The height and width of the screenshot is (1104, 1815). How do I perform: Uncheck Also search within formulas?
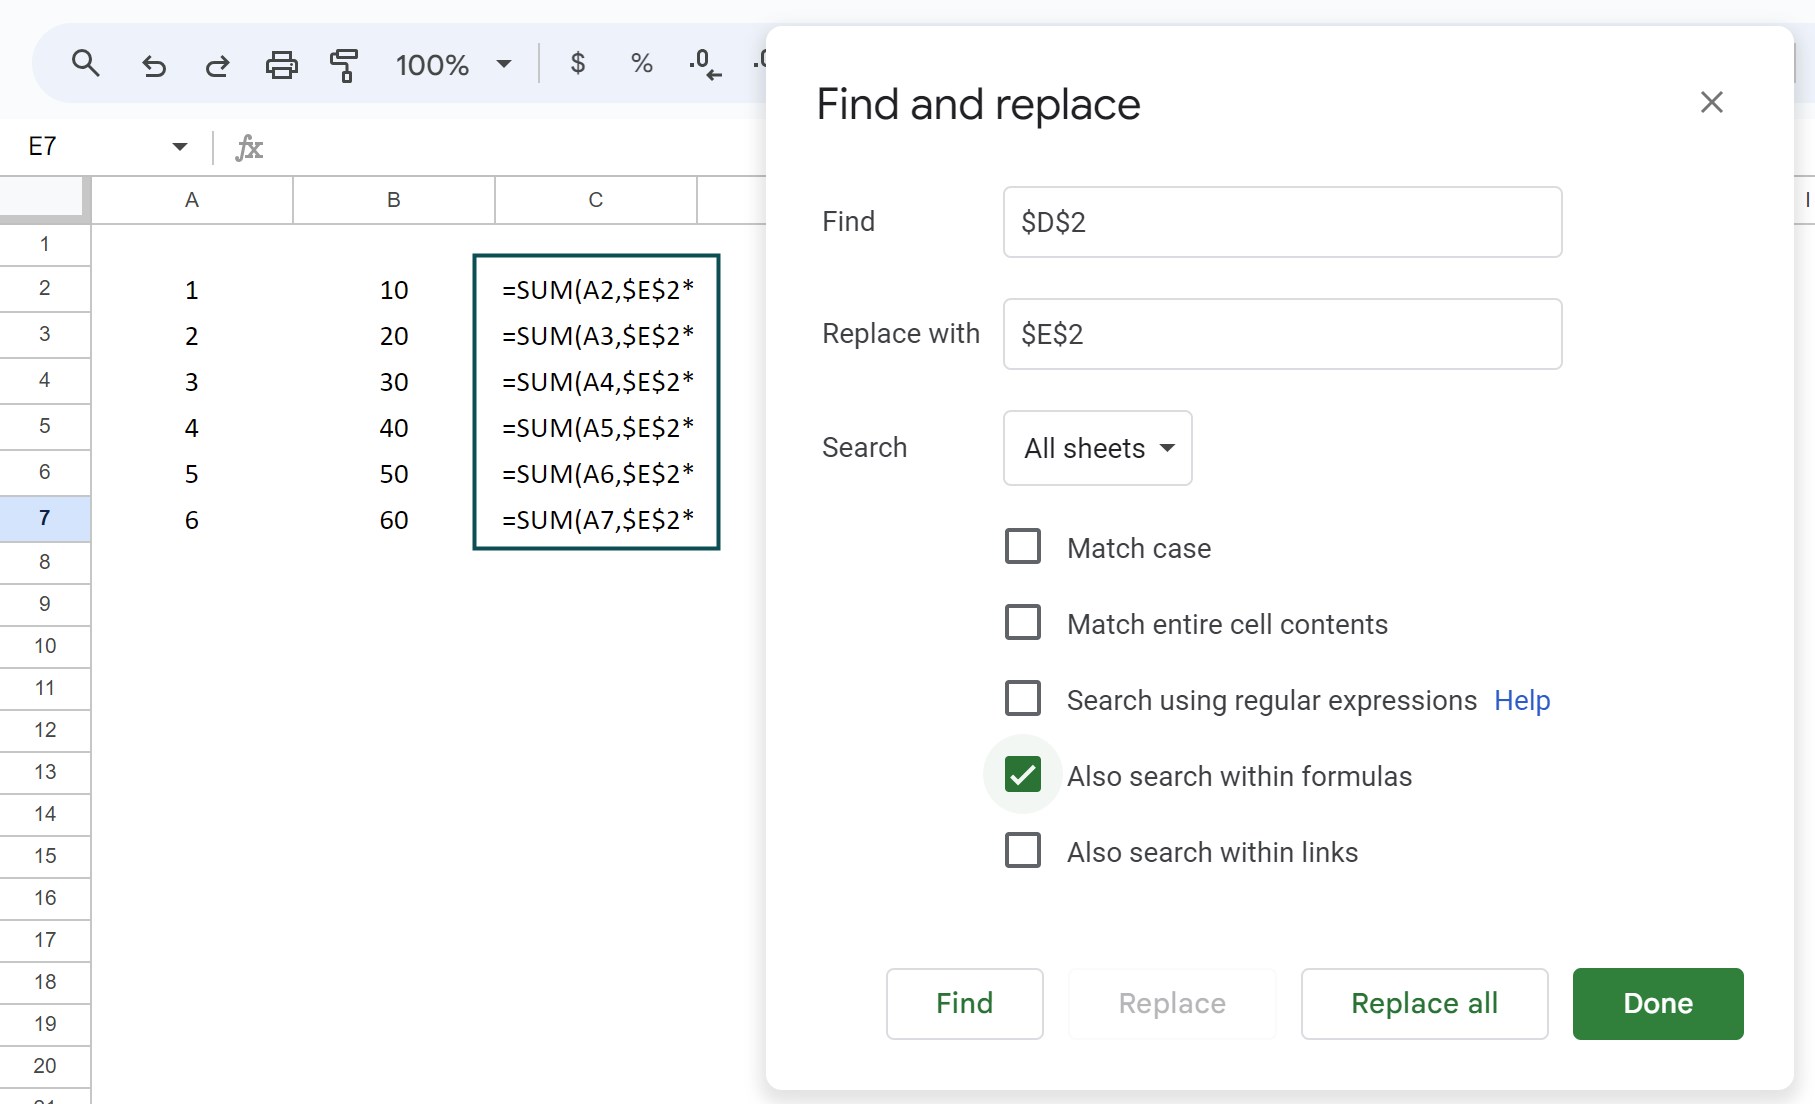[1022, 775]
